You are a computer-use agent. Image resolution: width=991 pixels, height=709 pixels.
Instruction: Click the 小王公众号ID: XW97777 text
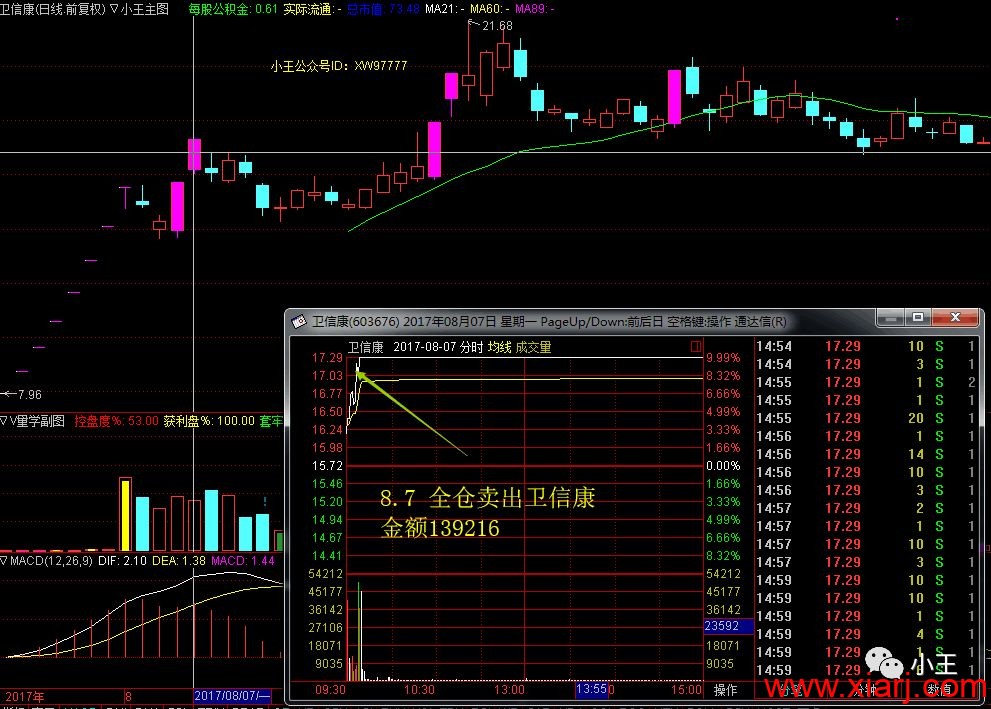tap(339, 66)
